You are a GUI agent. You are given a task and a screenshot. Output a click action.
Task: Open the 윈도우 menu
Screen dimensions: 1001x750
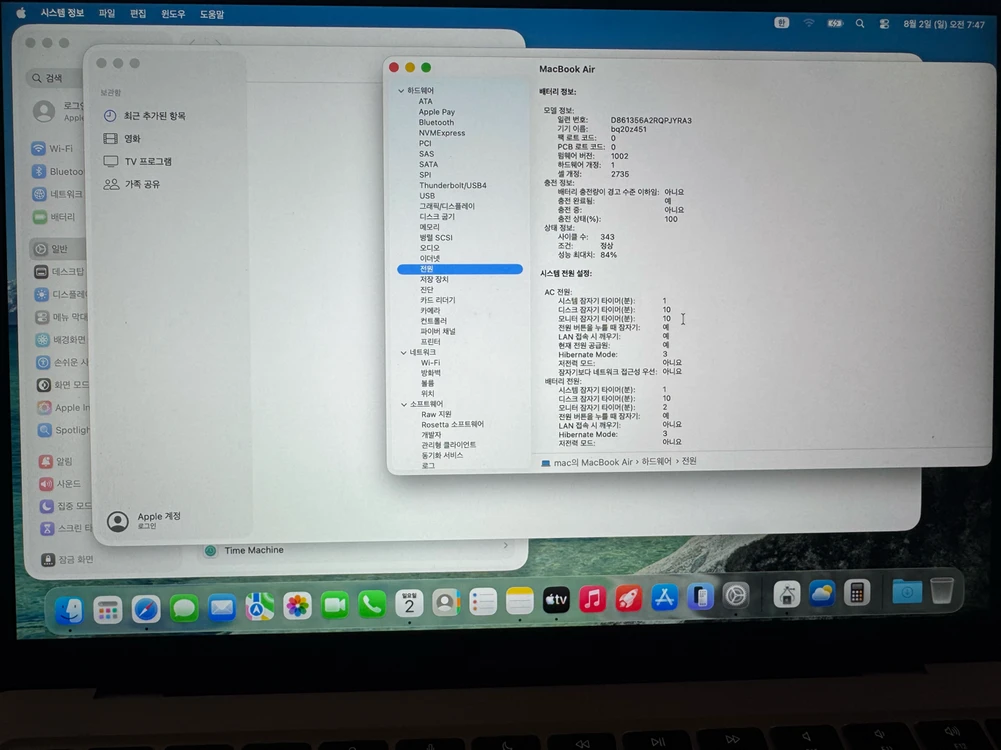[x=172, y=14]
